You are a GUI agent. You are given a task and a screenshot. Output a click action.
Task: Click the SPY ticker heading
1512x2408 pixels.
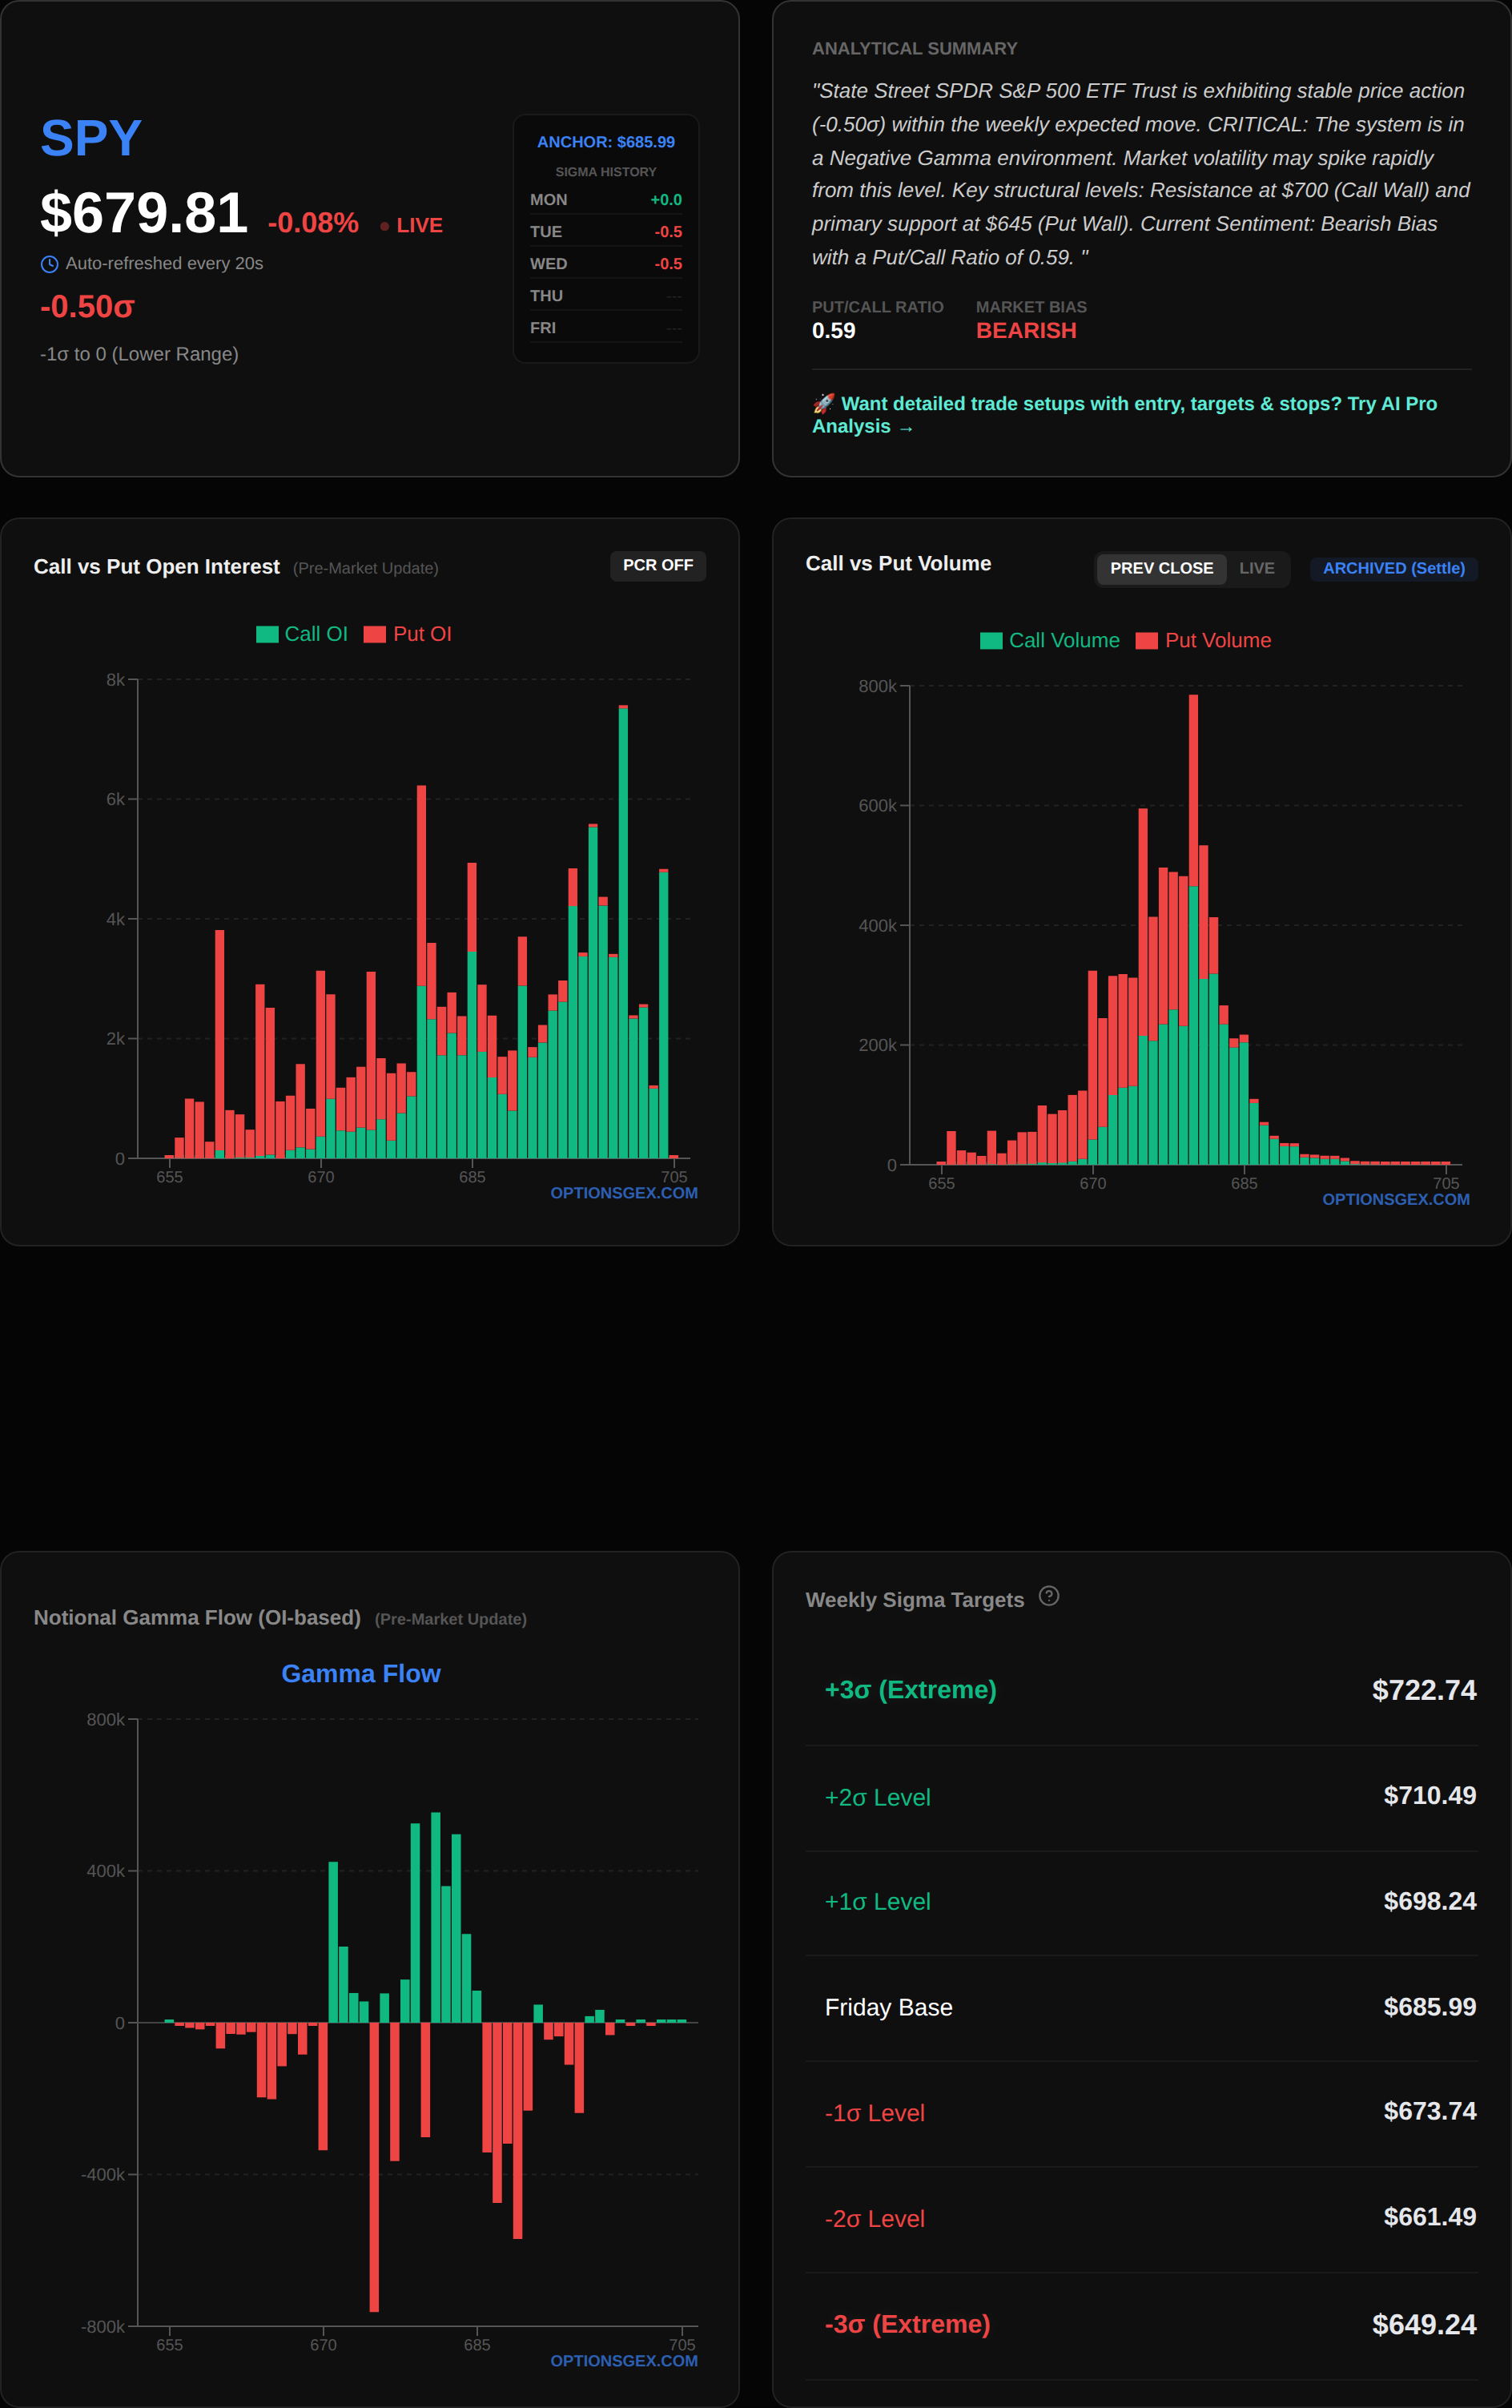tap(91, 138)
